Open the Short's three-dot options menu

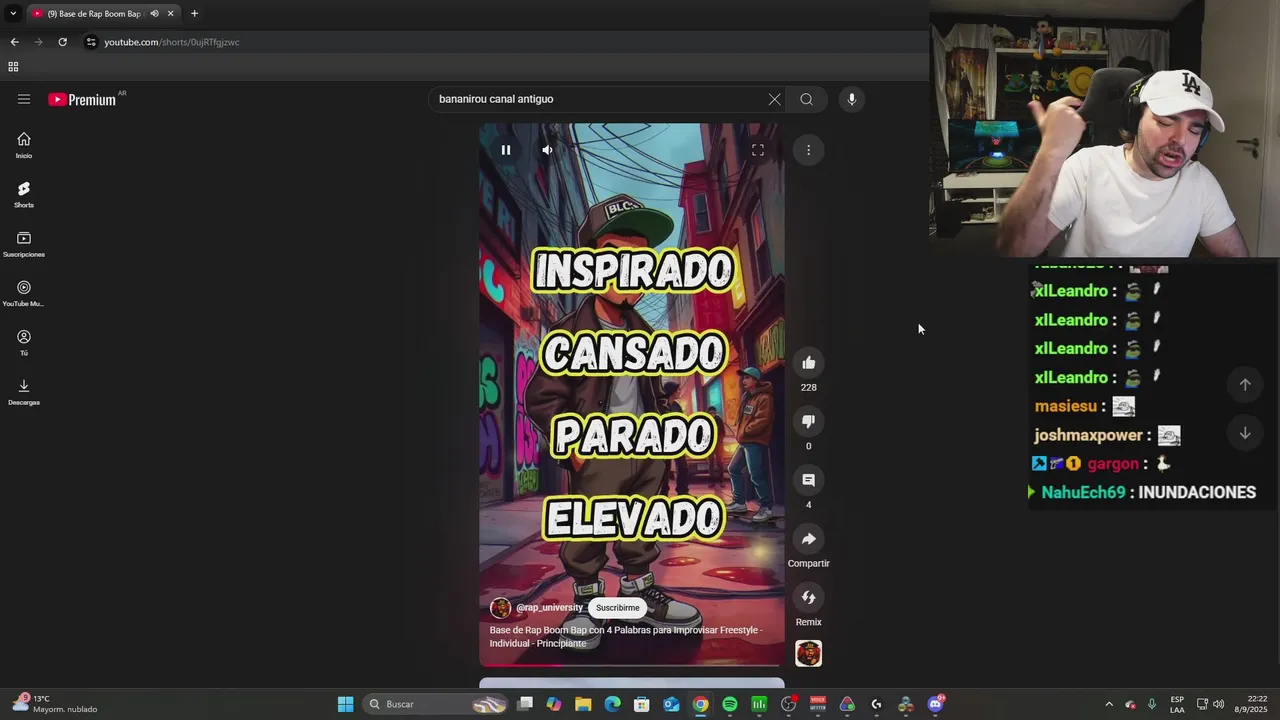[x=808, y=150]
